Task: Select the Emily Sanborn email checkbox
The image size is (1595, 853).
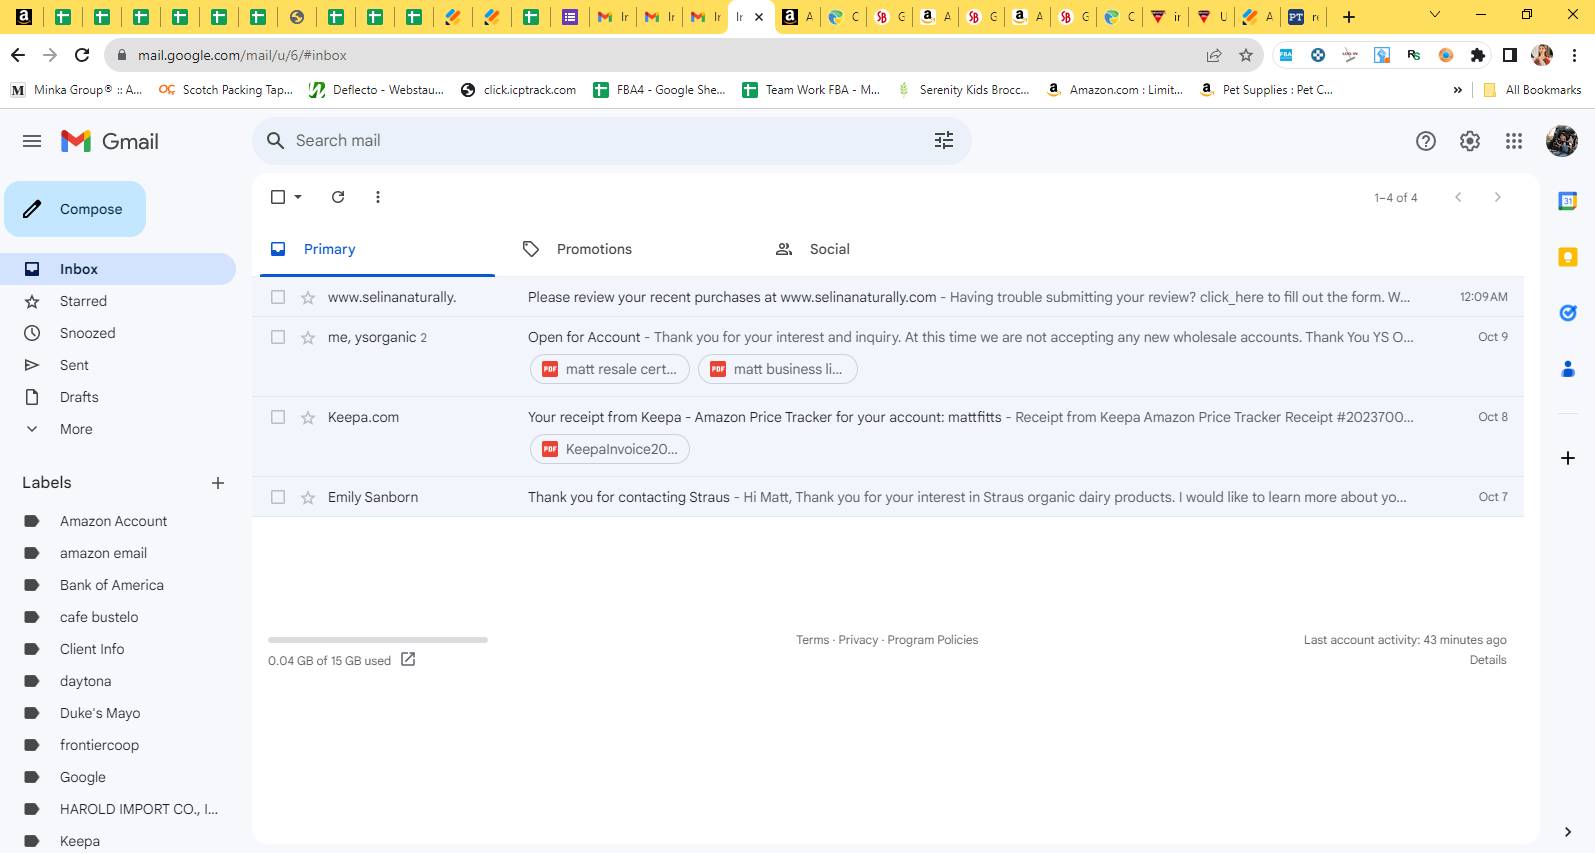Action: pyautogui.click(x=278, y=497)
